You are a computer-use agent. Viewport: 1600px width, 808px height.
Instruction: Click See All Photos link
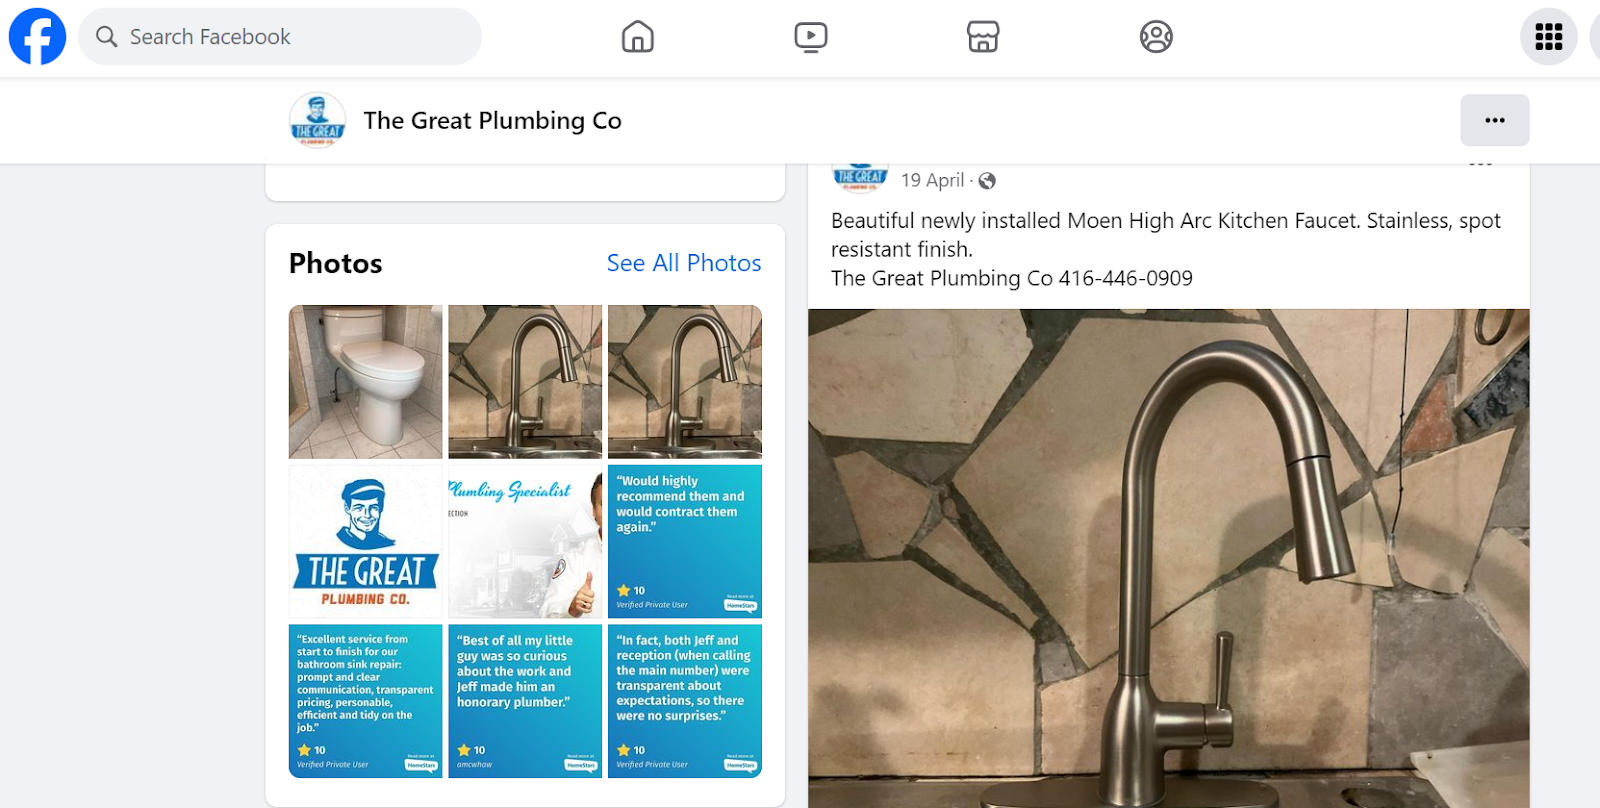click(x=684, y=263)
